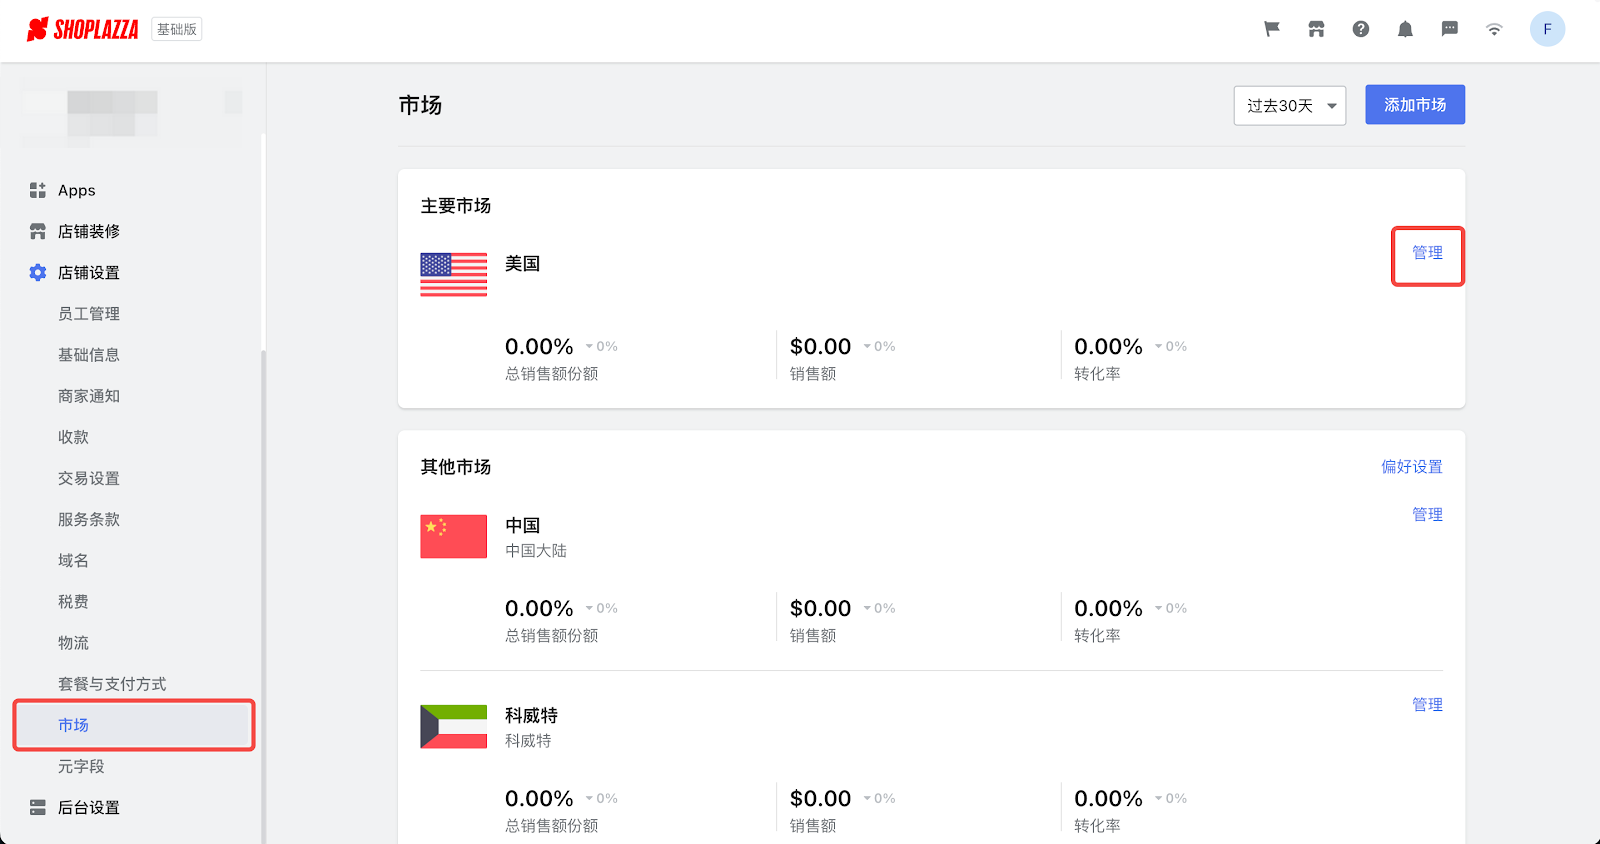Click the flag icon in top bar
The height and width of the screenshot is (844, 1600).
pyautogui.click(x=1272, y=29)
